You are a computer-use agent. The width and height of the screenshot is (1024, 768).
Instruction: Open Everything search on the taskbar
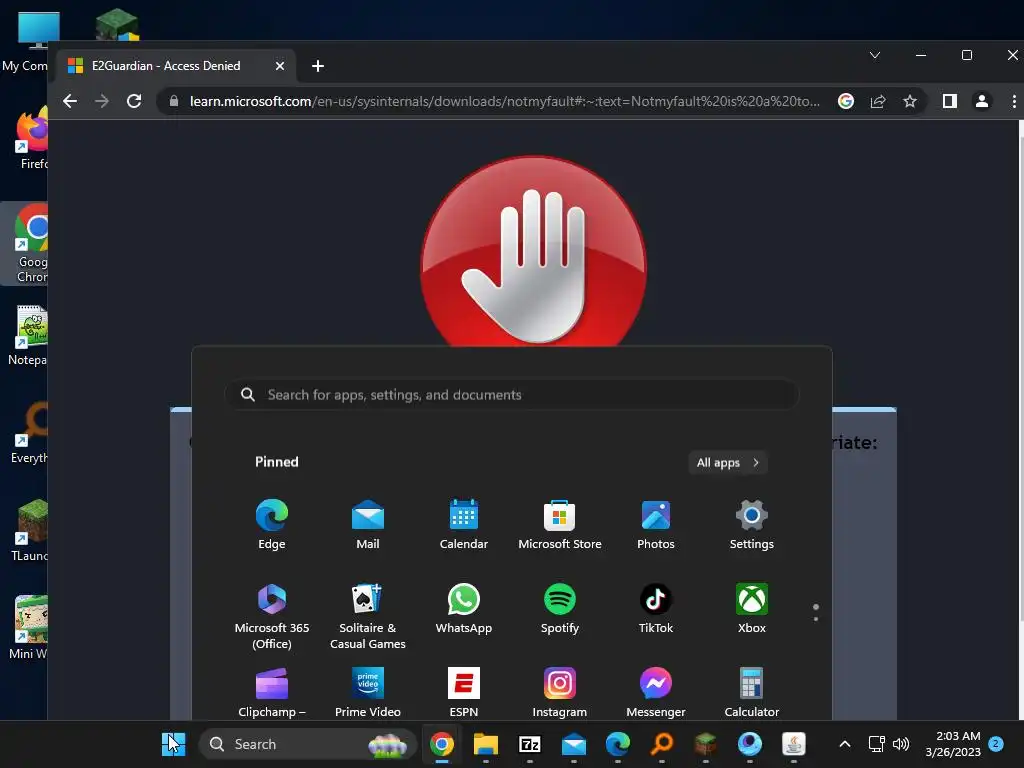pyautogui.click(x=662, y=744)
